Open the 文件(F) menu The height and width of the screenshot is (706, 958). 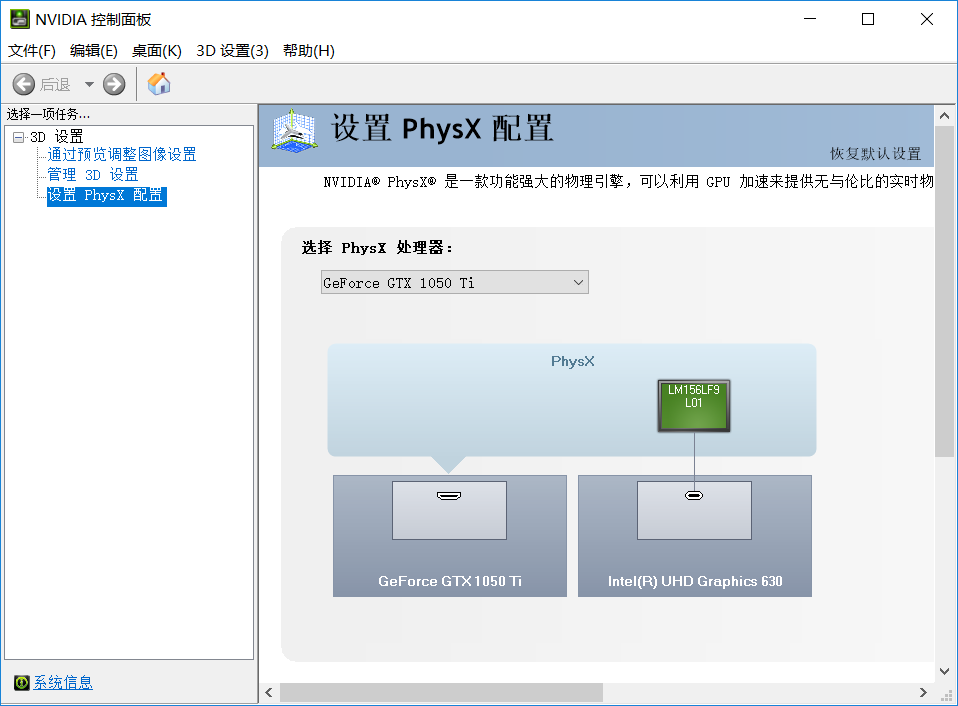[x=32, y=51]
